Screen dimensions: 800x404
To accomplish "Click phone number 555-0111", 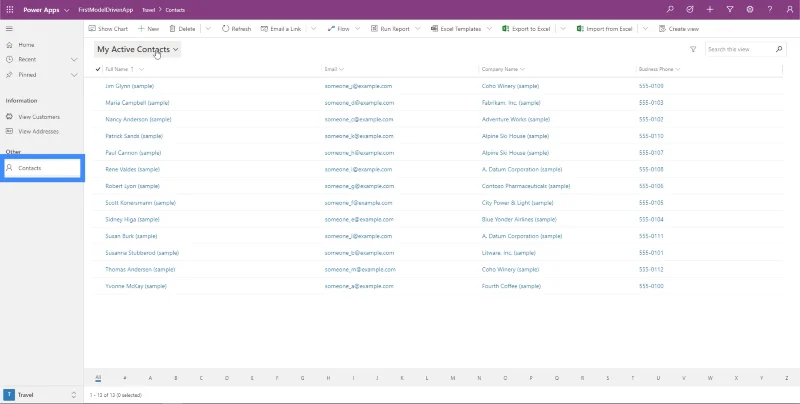I will pyautogui.click(x=651, y=236).
